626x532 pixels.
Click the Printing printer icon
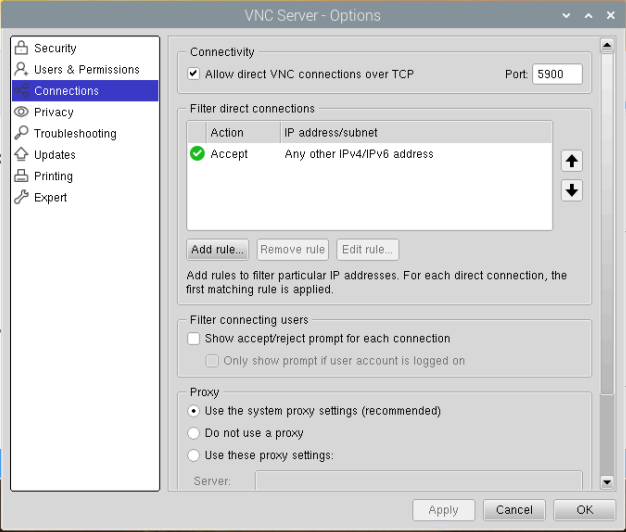point(21,176)
